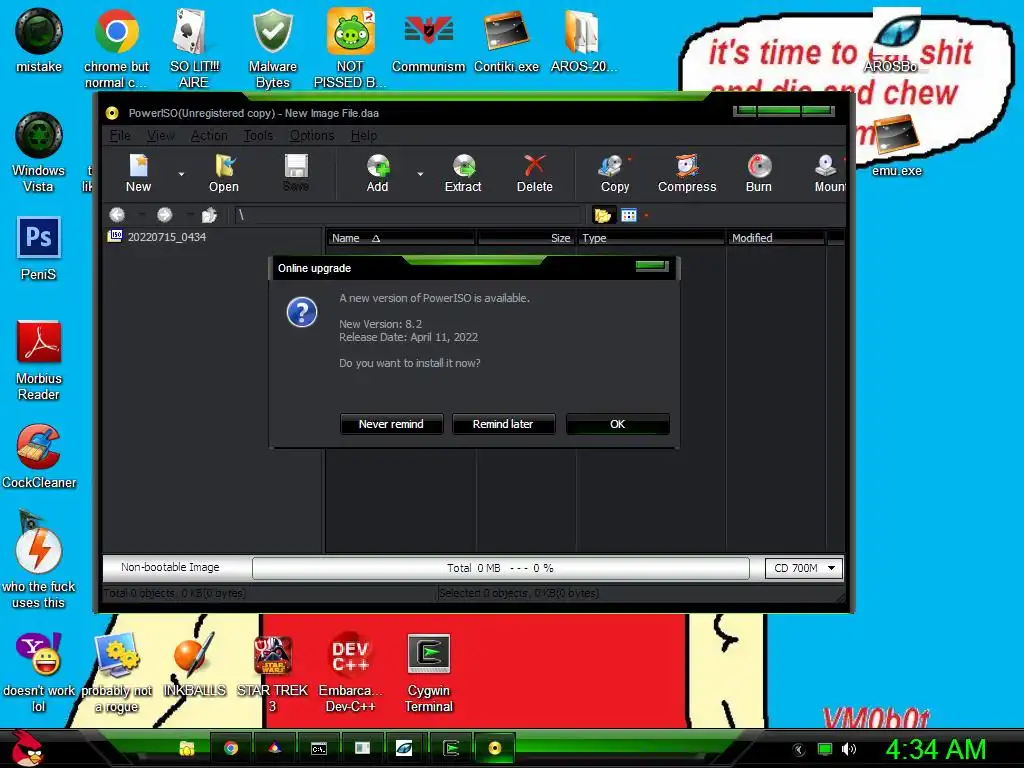This screenshot has height=768, width=1024.
Task: Toggle the folders pane icon
Action: point(602,215)
